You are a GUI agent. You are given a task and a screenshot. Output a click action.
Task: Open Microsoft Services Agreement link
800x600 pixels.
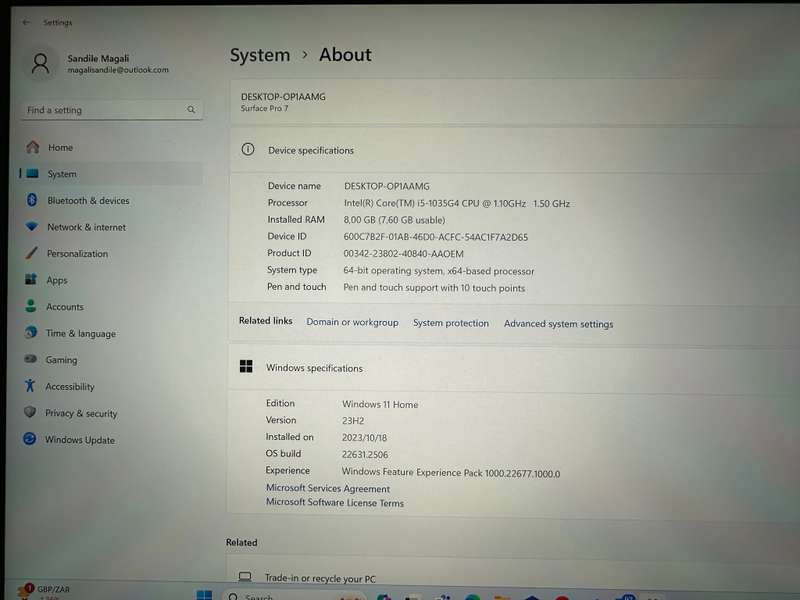[328, 488]
